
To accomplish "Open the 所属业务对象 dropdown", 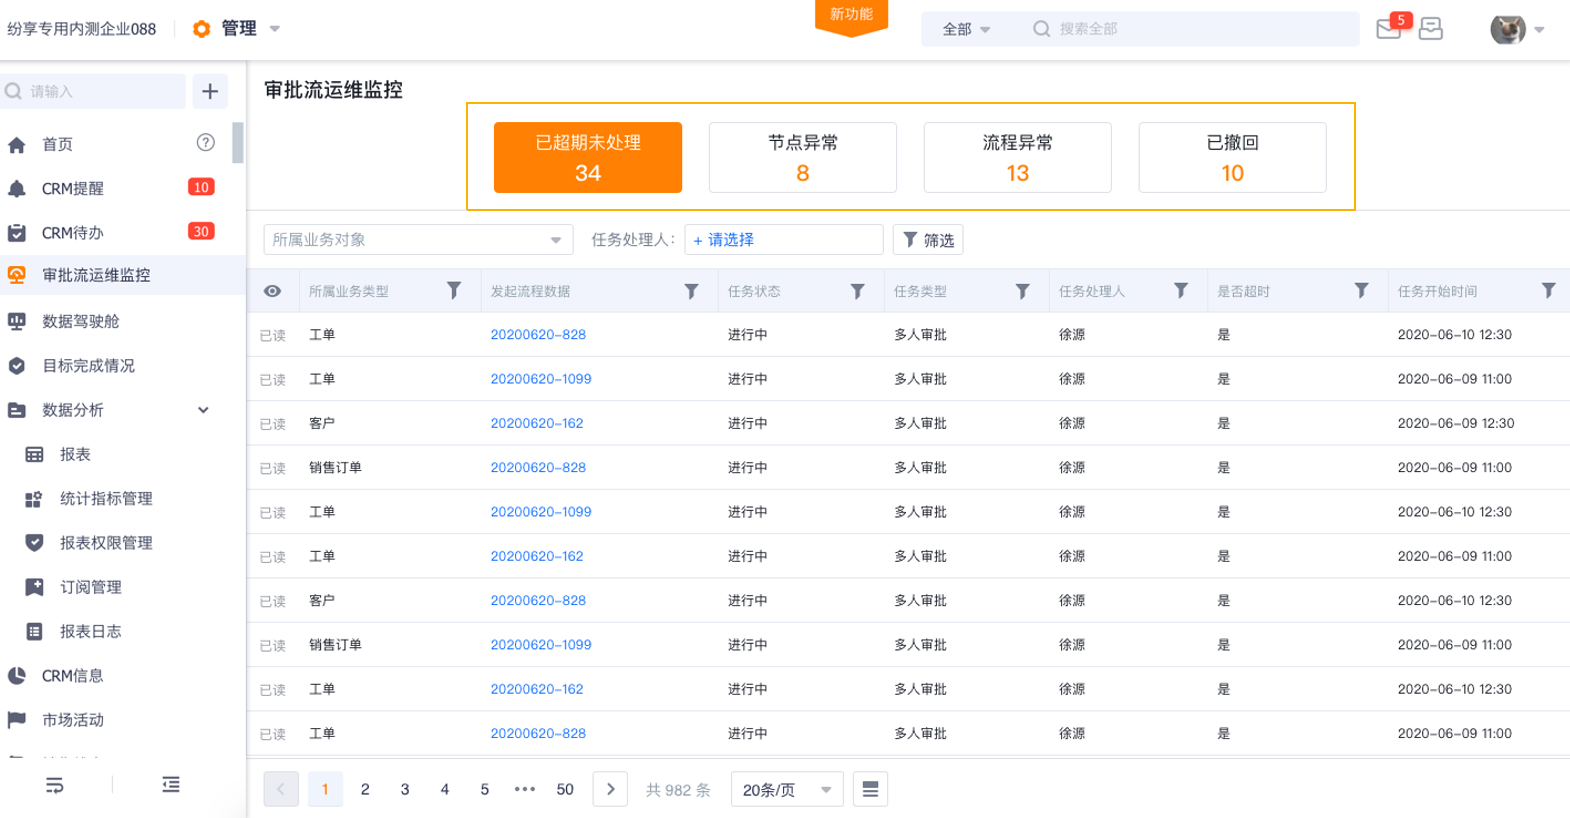I will coord(418,240).
